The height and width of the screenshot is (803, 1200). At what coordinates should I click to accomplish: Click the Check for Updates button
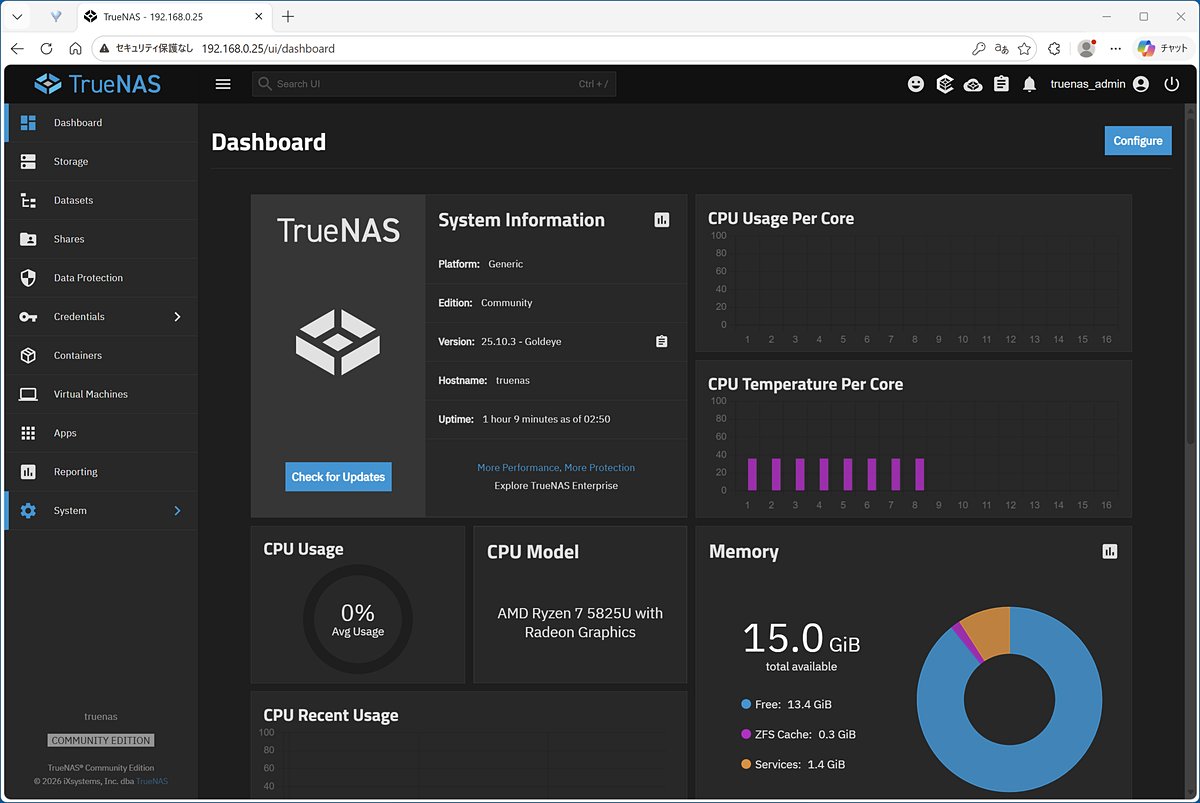tap(338, 477)
